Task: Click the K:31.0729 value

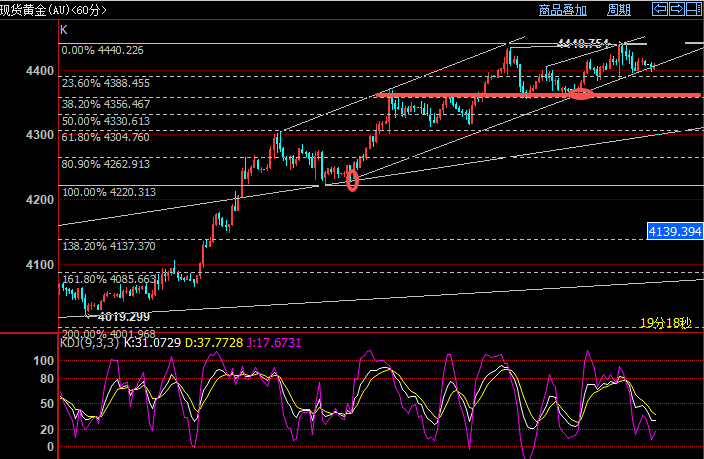Action: pyautogui.click(x=152, y=343)
